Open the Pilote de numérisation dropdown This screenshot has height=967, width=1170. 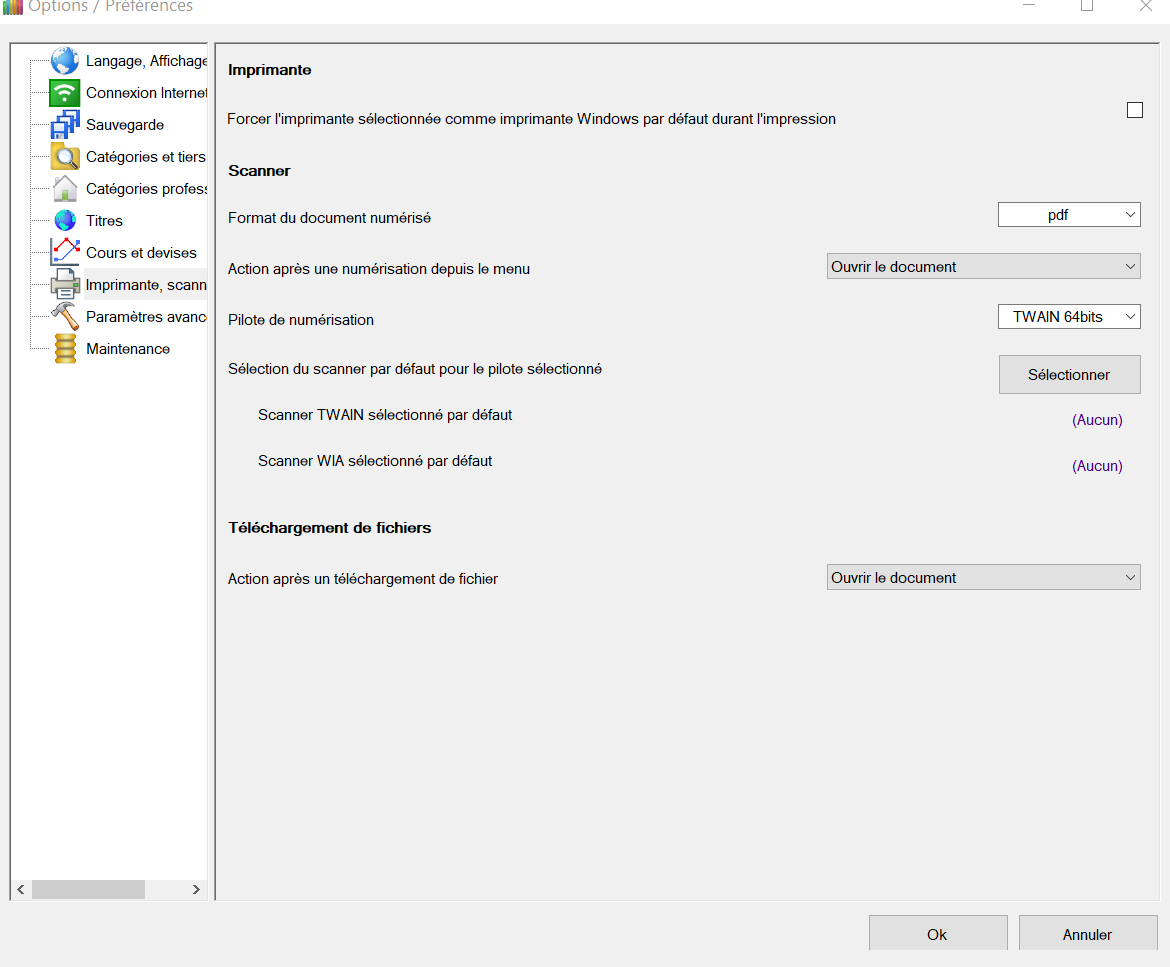1068,317
